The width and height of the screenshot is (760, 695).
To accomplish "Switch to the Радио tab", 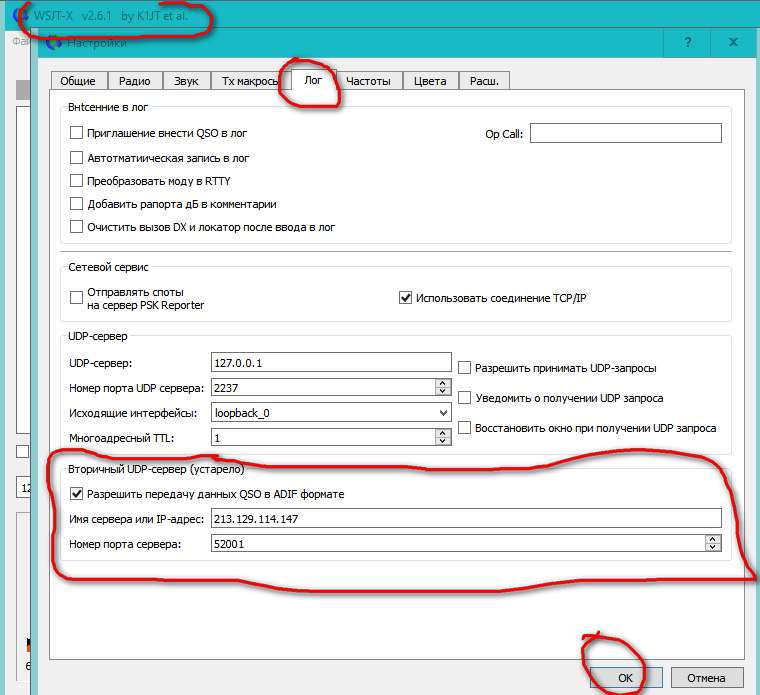I will [x=134, y=81].
